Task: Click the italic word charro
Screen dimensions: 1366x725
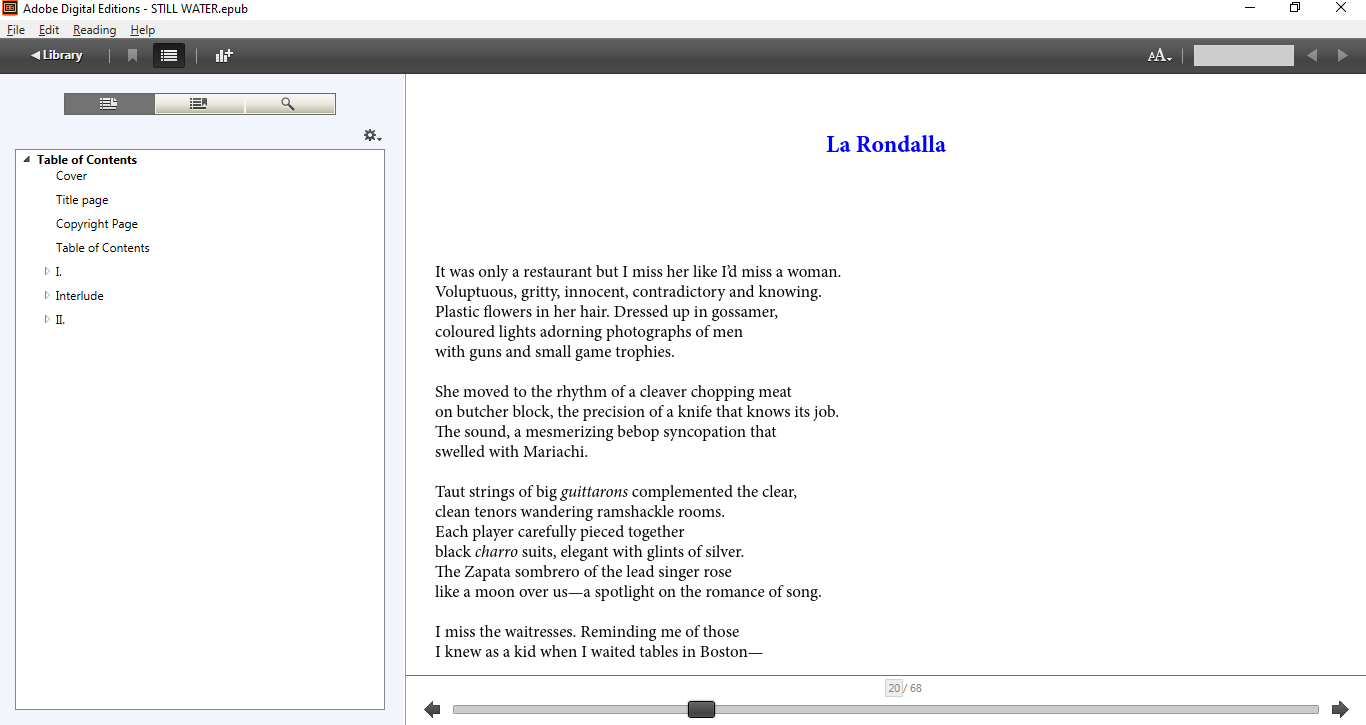Action: click(x=496, y=552)
